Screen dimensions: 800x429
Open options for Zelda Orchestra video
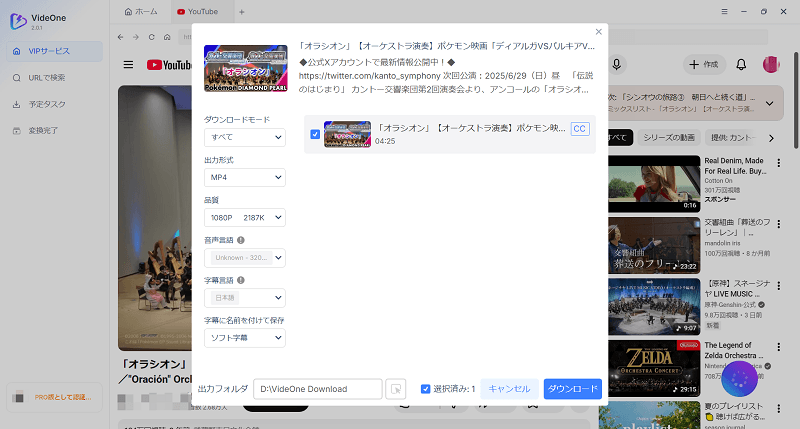pyautogui.click(x=779, y=347)
